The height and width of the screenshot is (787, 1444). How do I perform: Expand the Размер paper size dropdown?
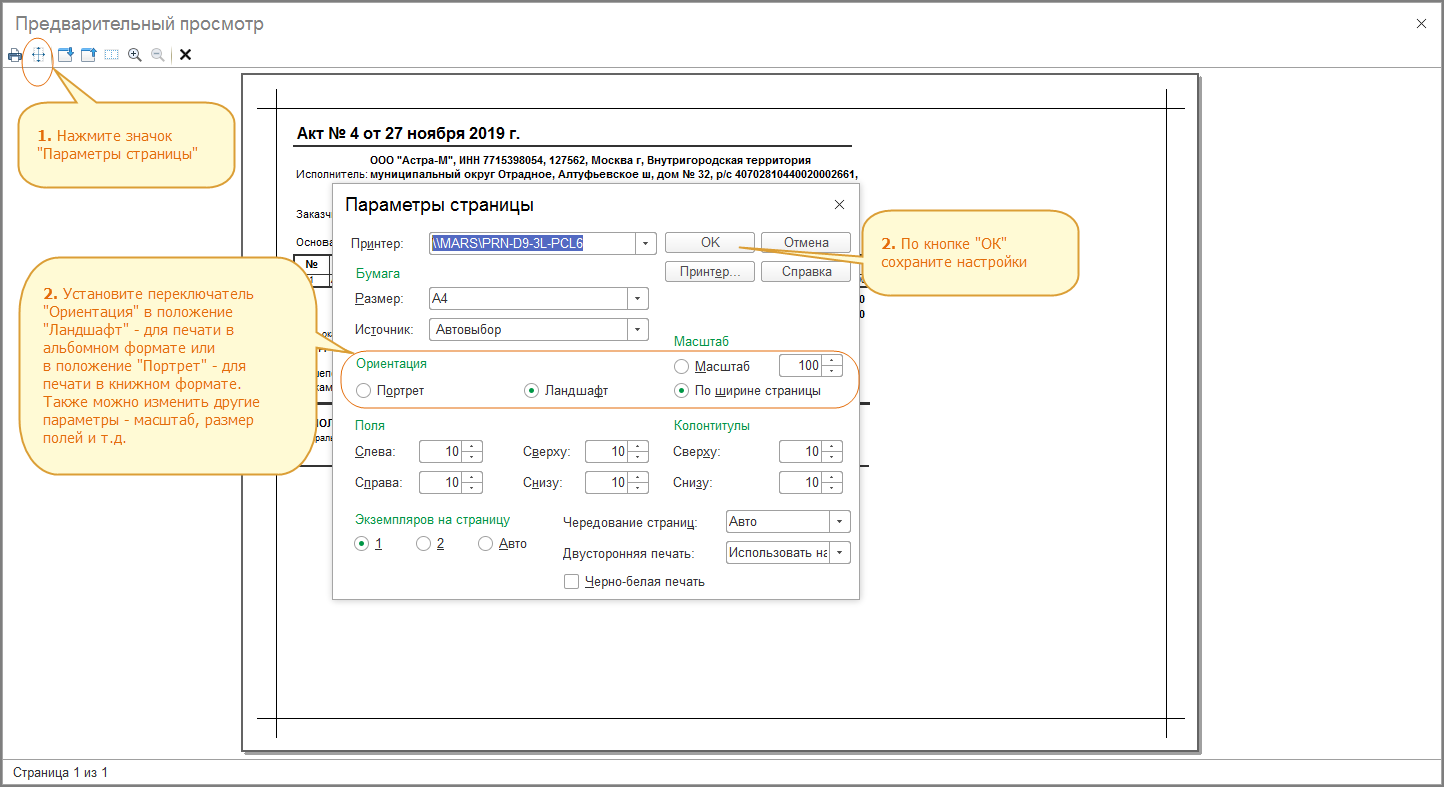click(637, 299)
